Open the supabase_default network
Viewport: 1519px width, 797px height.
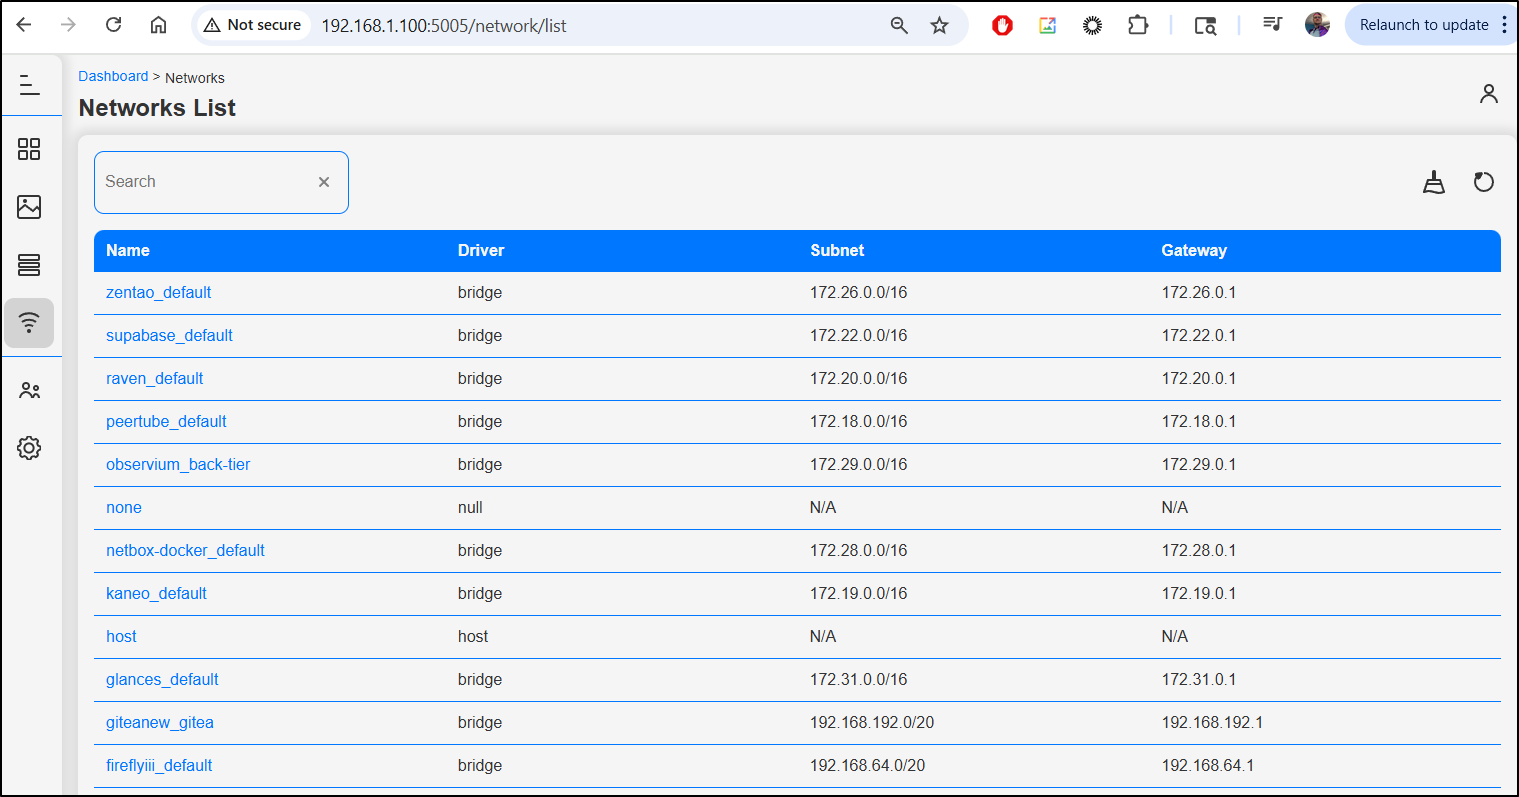(x=169, y=335)
